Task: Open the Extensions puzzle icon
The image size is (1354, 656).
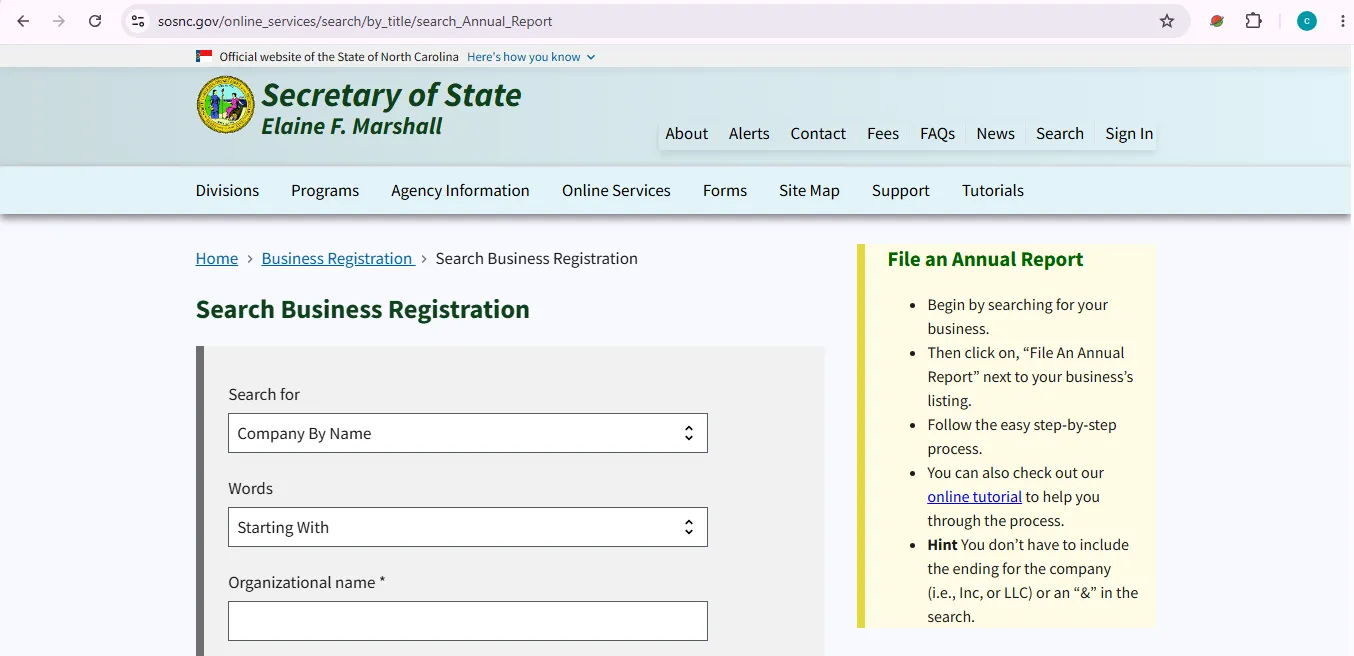Action: [x=1253, y=21]
